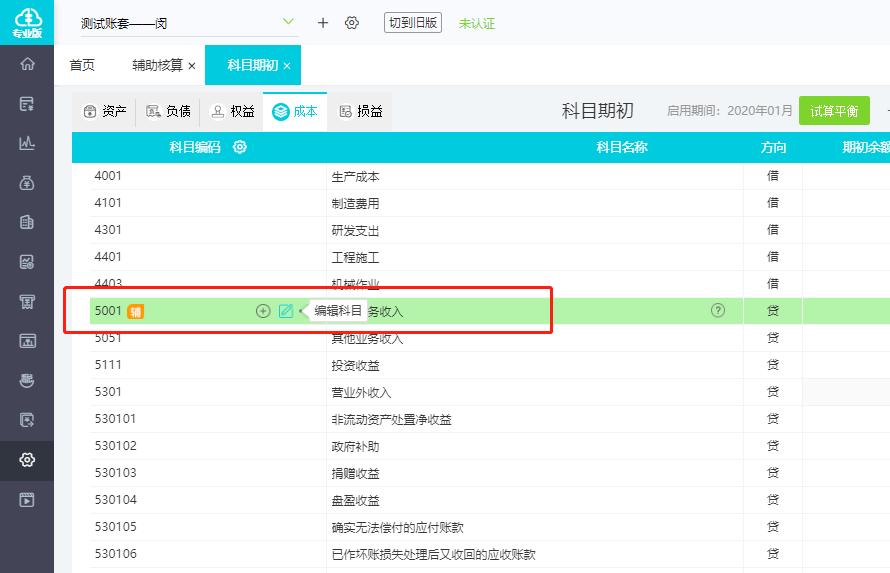
Task: Expand the 测试账套 account set dropdown
Action: point(288,22)
